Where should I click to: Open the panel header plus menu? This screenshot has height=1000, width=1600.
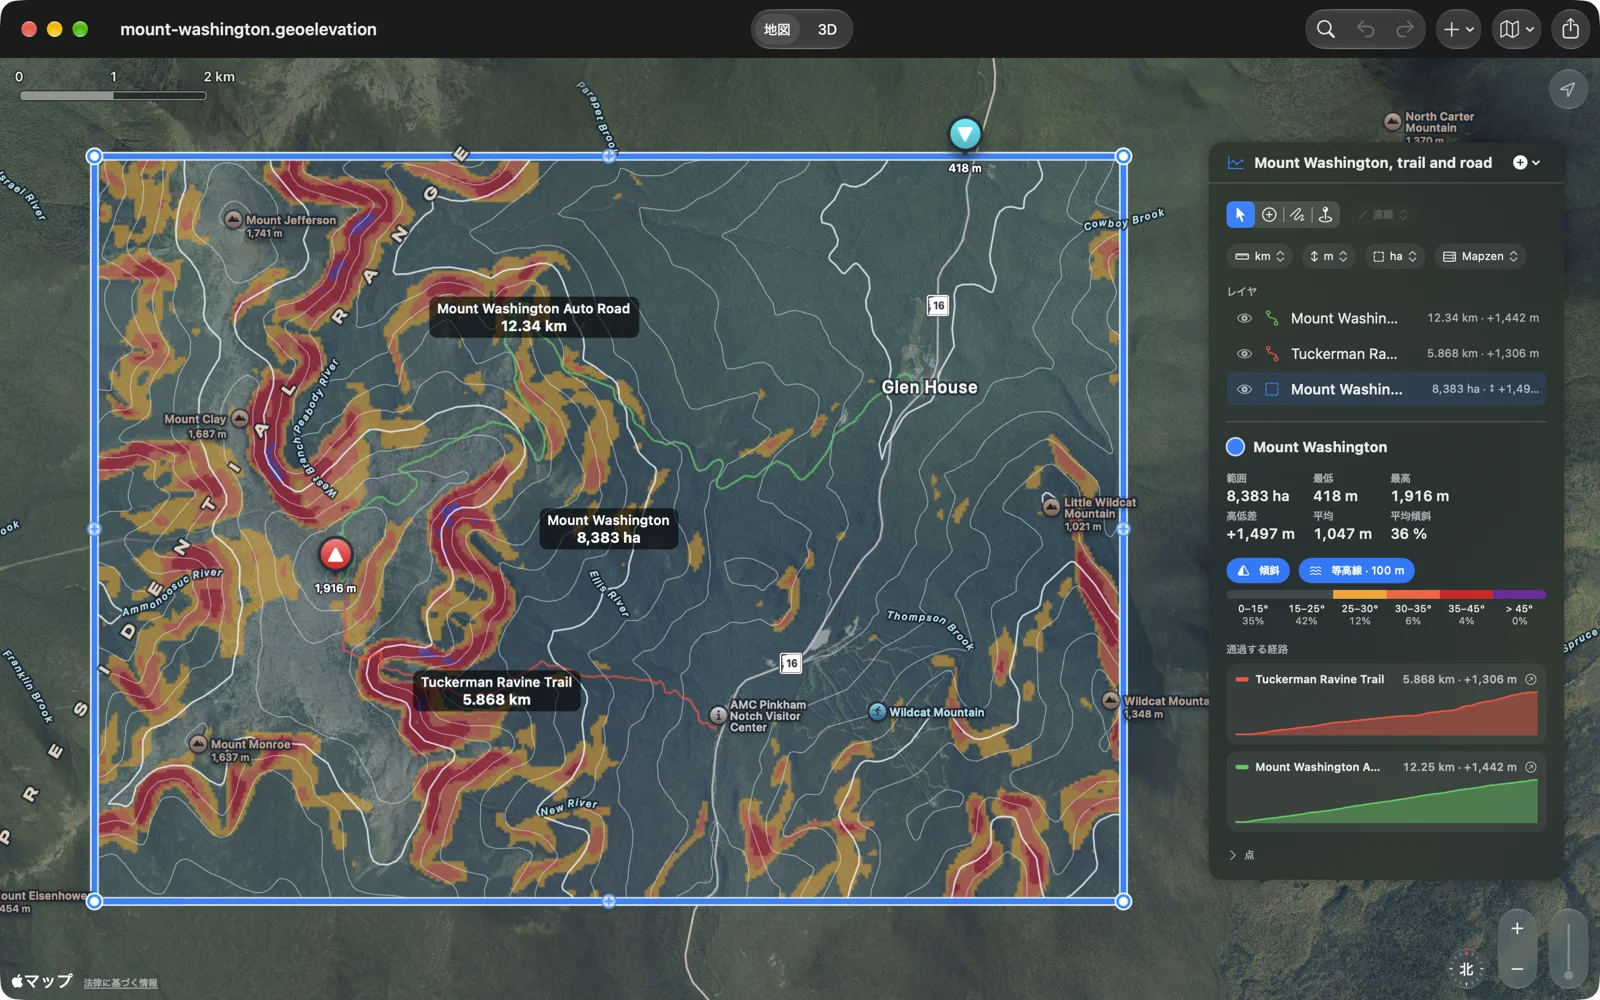point(1526,163)
